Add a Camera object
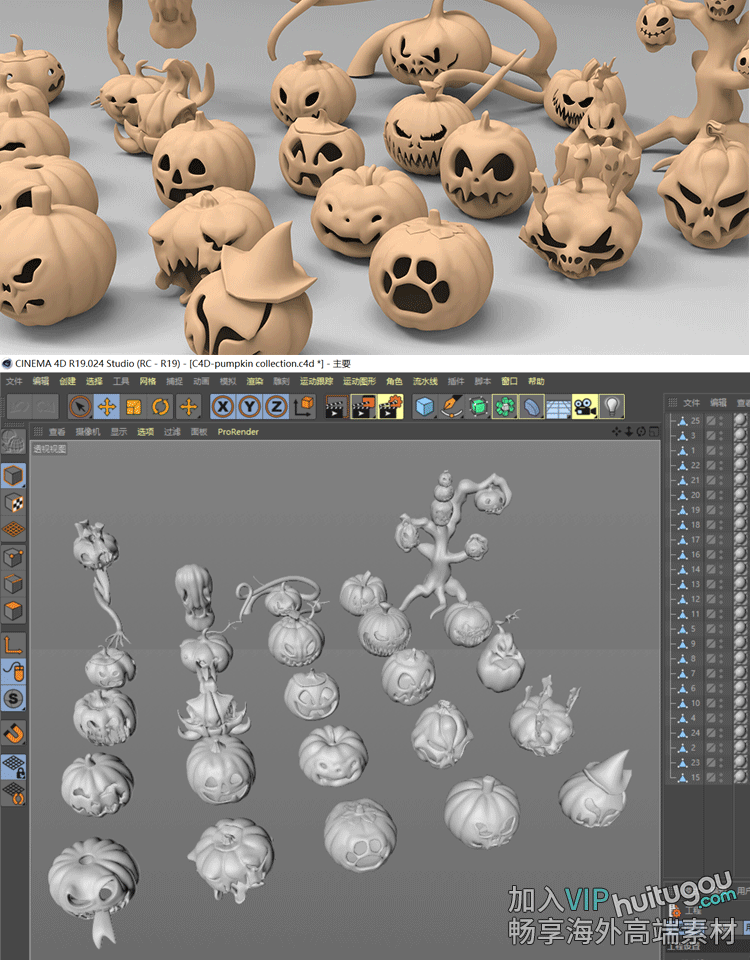Viewport: 750px width, 960px height. [x=584, y=406]
